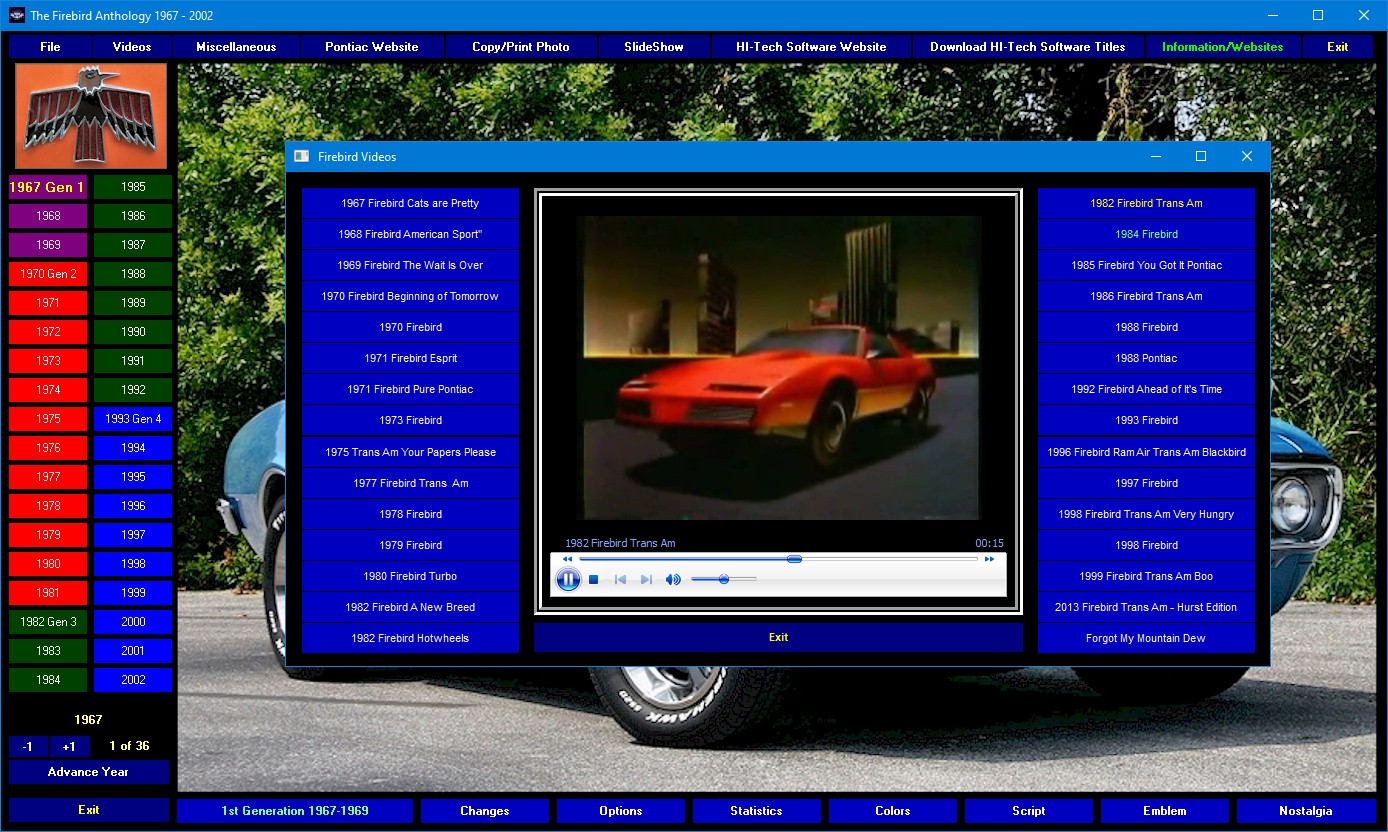
Task: Adjust the volume slider in player
Action: pos(723,579)
